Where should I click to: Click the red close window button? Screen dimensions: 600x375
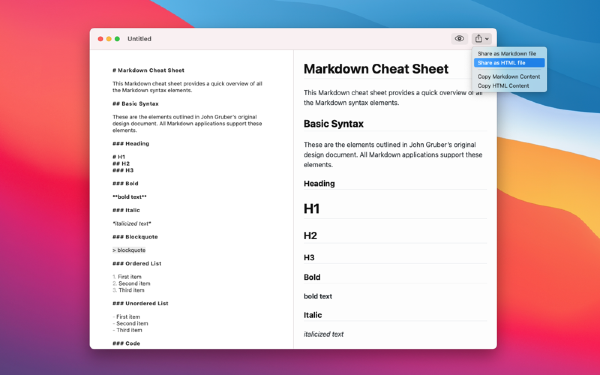point(100,39)
